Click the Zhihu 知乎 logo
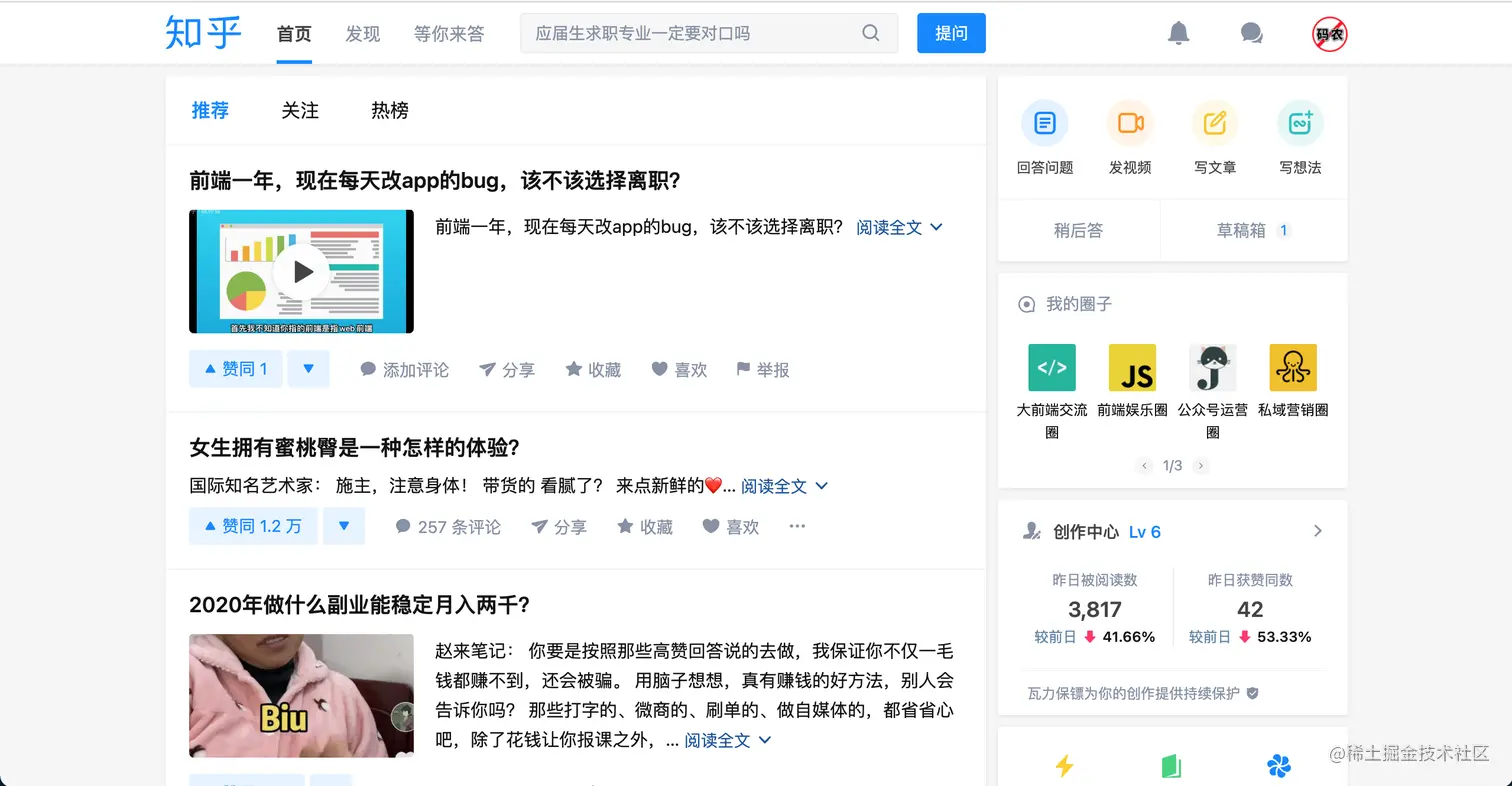Viewport: 1512px width, 786px height. click(204, 32)
